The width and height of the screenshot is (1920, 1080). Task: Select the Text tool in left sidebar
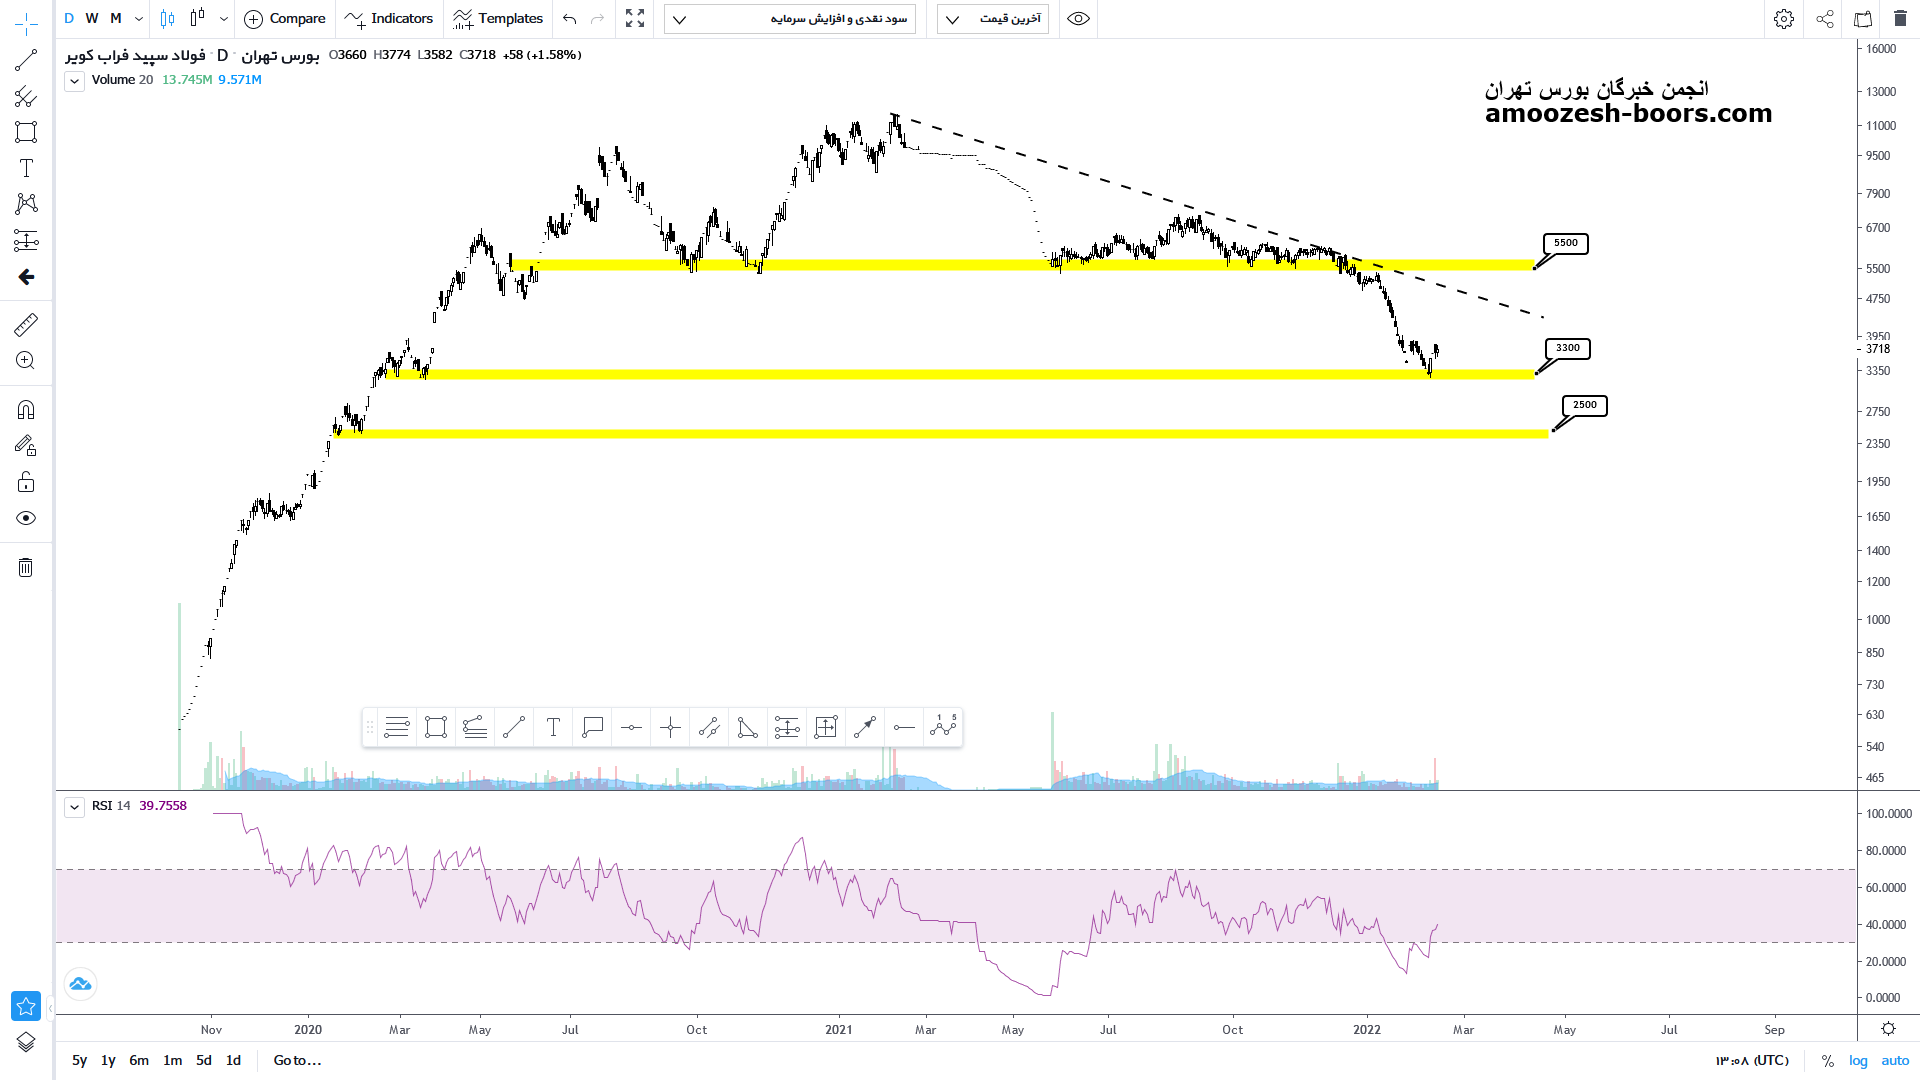[x=26, y=168]
